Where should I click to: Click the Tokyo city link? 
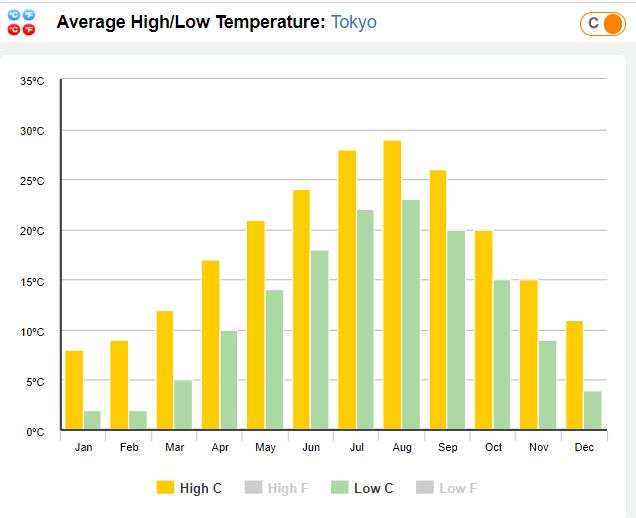point(353,22)
